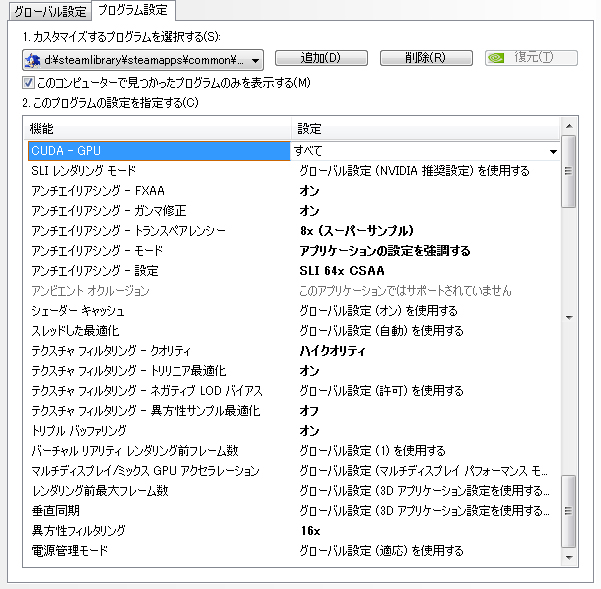Select the CUDA - GPU row
The width and height of the screenshot is (601, 589).
tap(159, 151)
